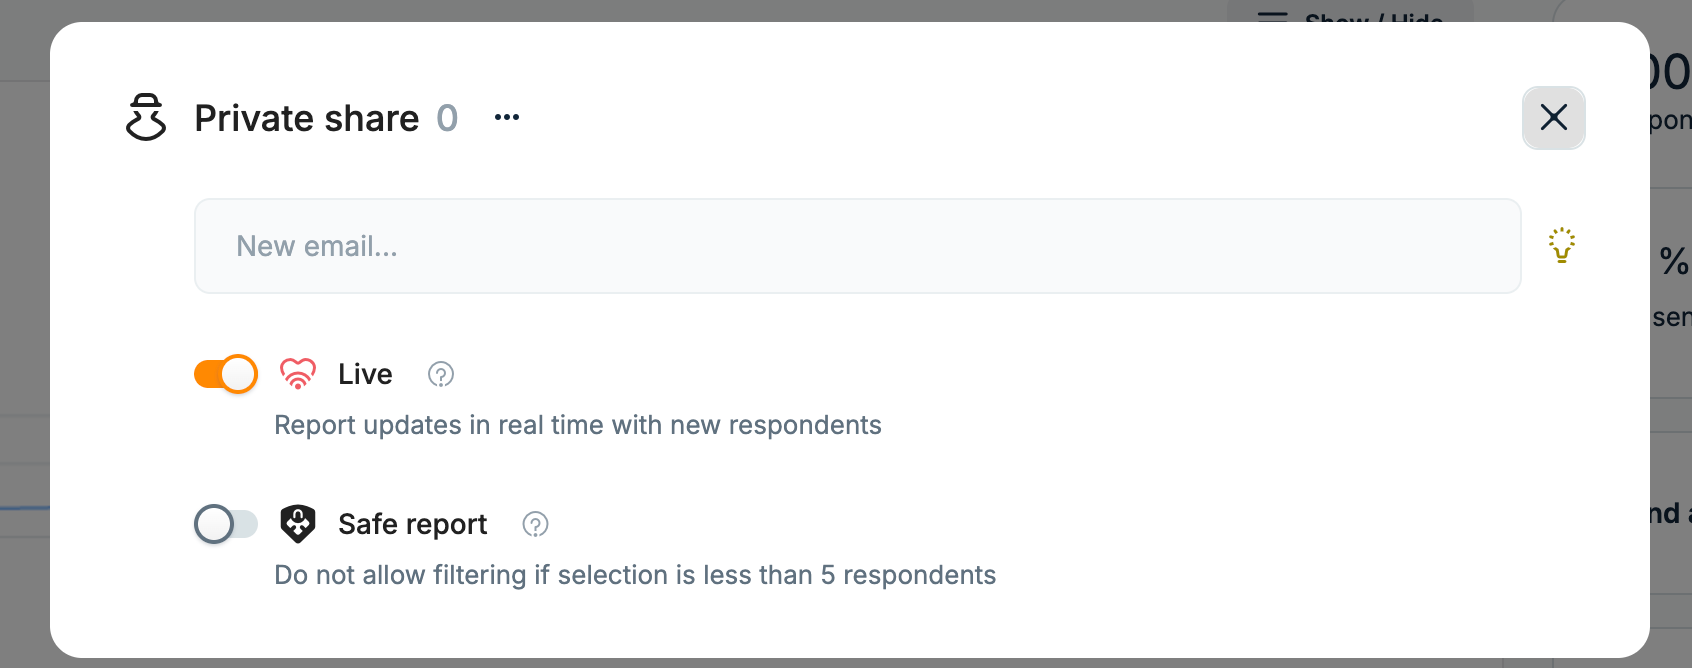Screen dimensions: 1692x668
Task: Click the Show / Hide button behind dialog
Action: [1350, 12]
